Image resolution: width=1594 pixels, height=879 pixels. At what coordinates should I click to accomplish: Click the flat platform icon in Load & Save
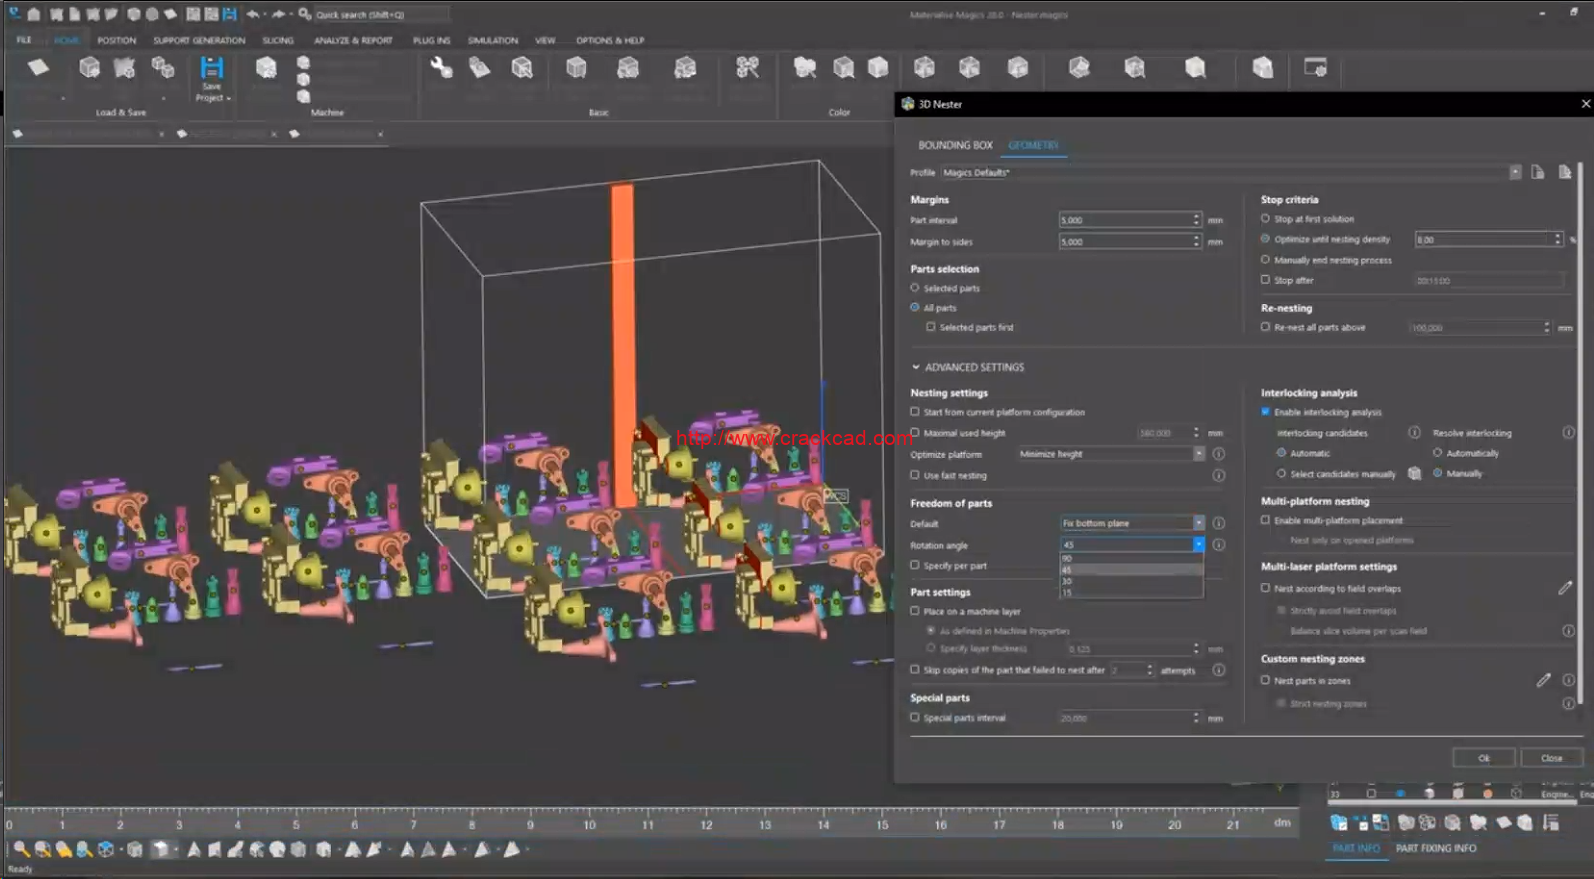click(38, 67)
